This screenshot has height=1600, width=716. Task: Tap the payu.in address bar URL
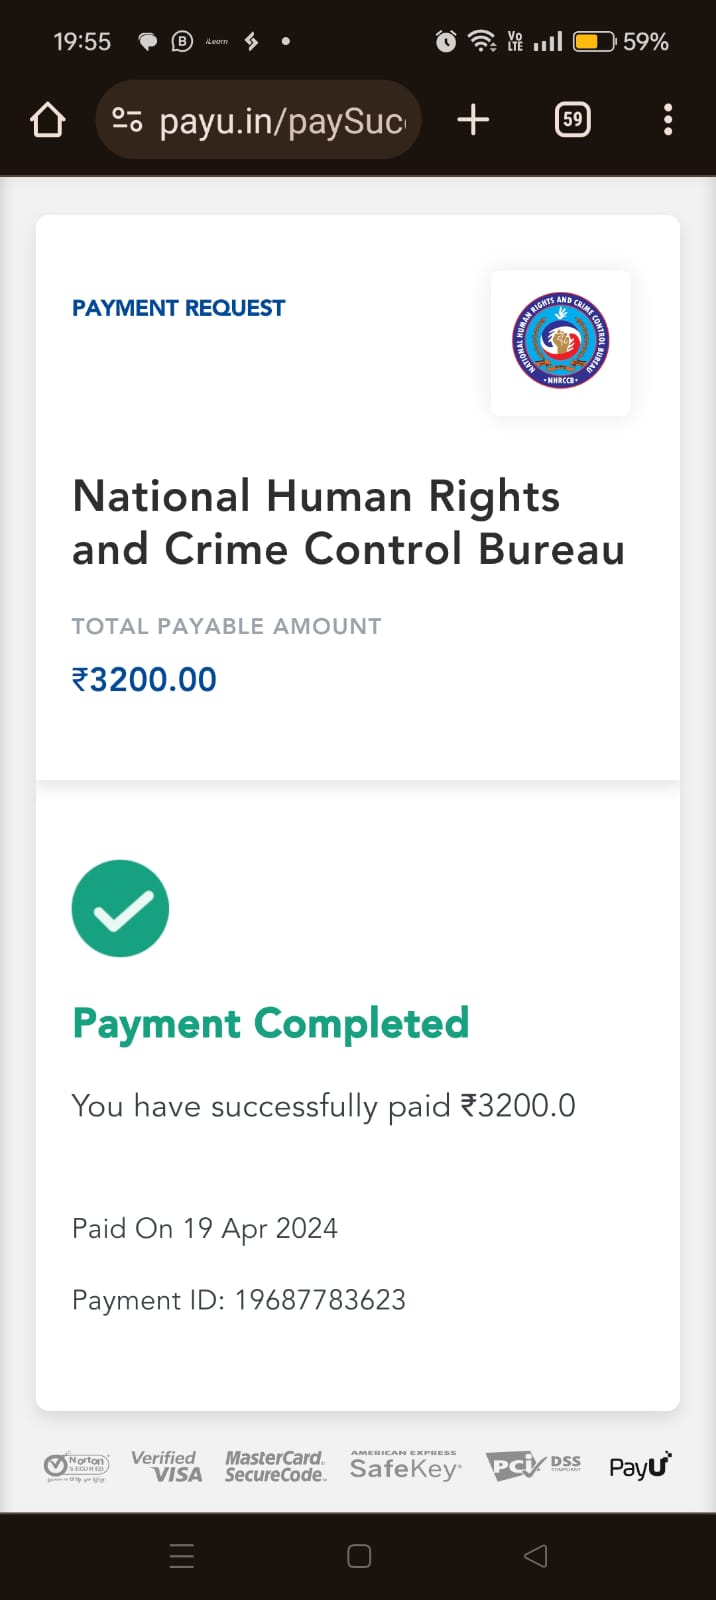(282, 121)
